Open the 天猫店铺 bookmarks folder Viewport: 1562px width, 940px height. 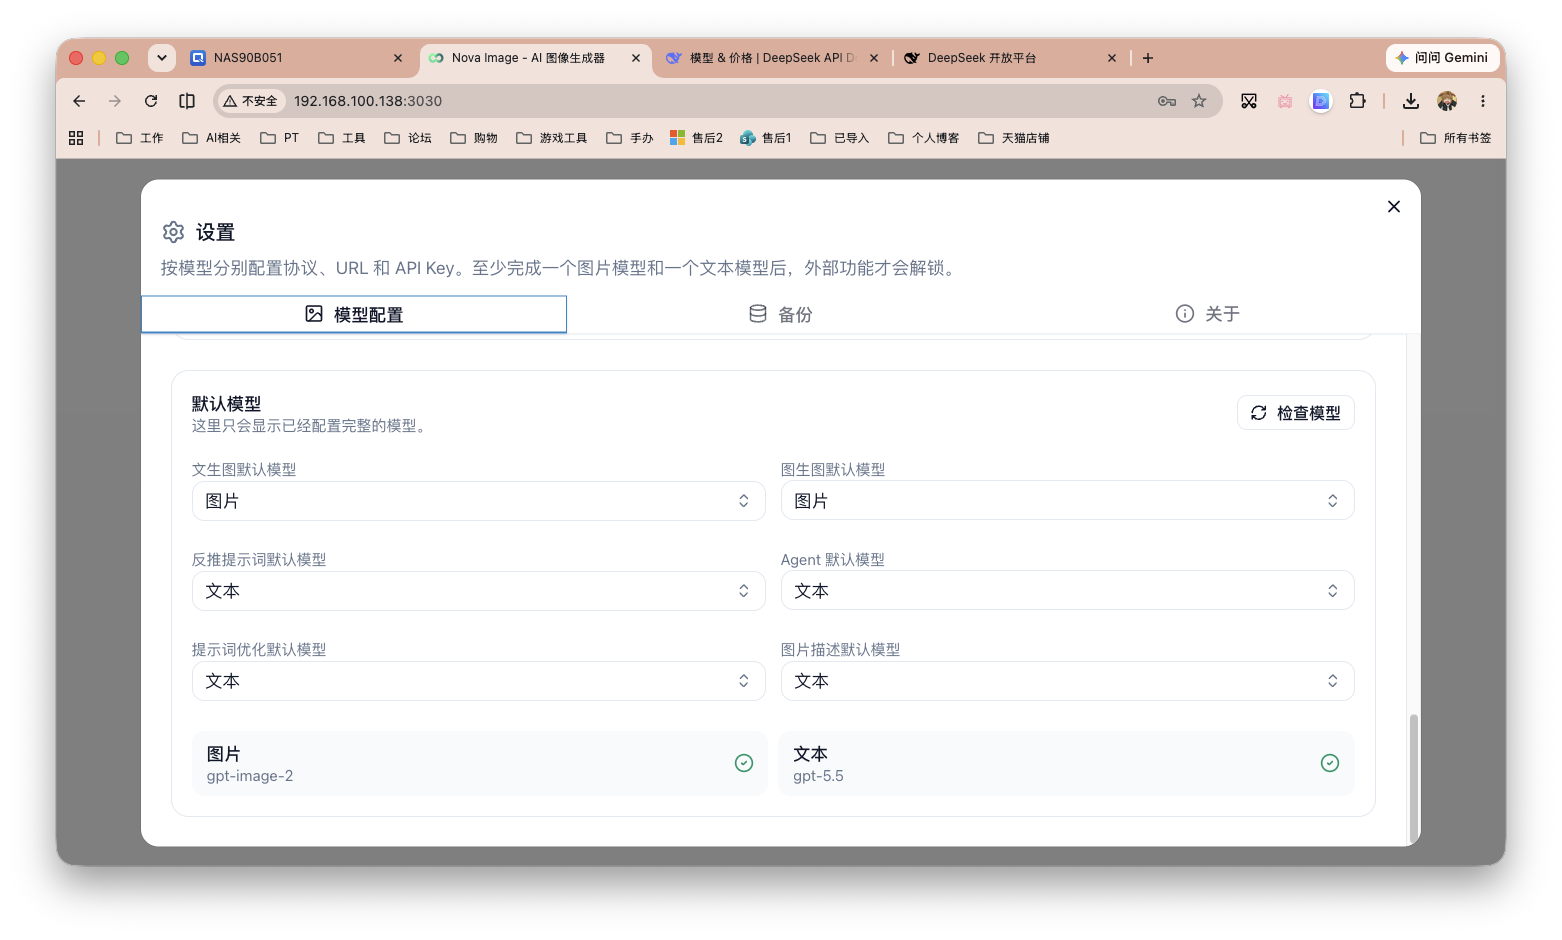click(1014, 138)
